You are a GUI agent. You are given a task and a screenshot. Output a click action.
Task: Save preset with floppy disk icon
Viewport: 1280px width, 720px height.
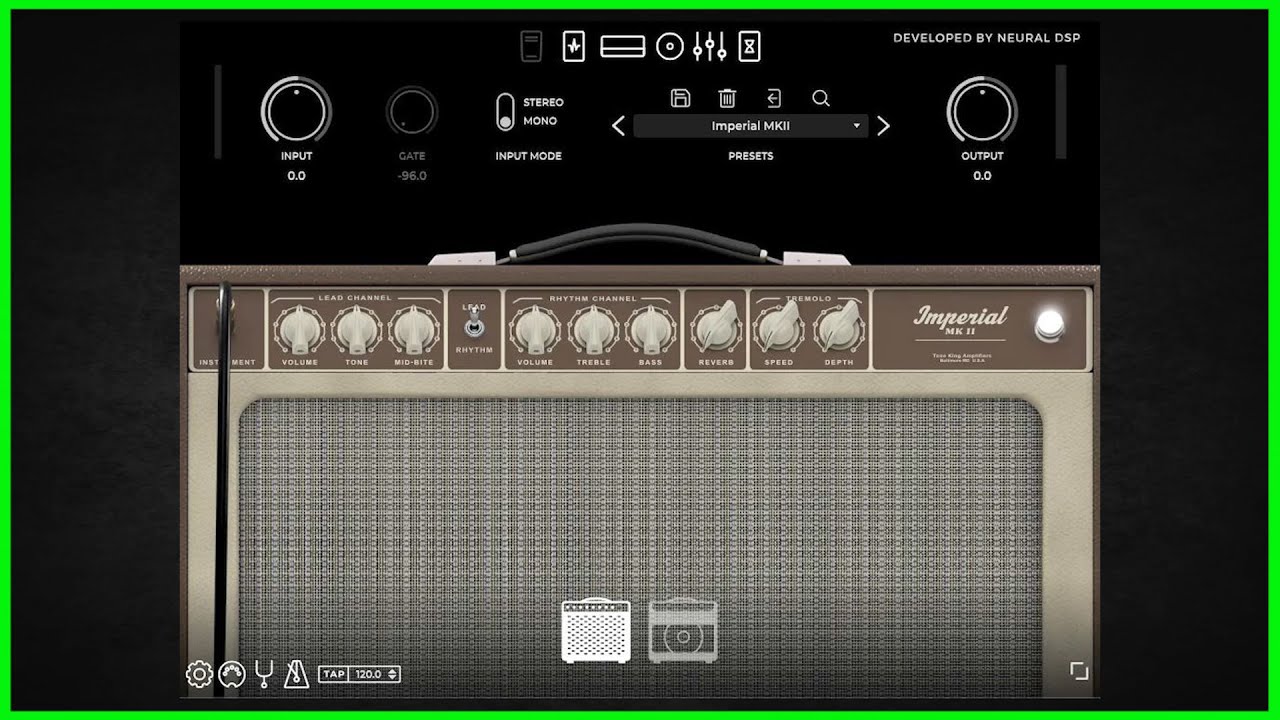point(681,98)
